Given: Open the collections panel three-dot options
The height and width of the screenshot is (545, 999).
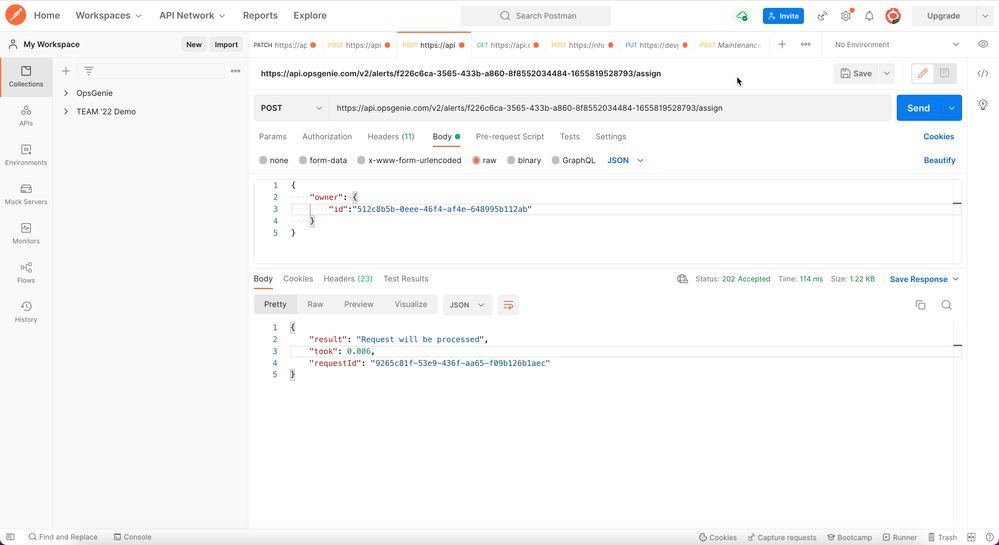Looking at the screenshot, I should click(235, 71).
